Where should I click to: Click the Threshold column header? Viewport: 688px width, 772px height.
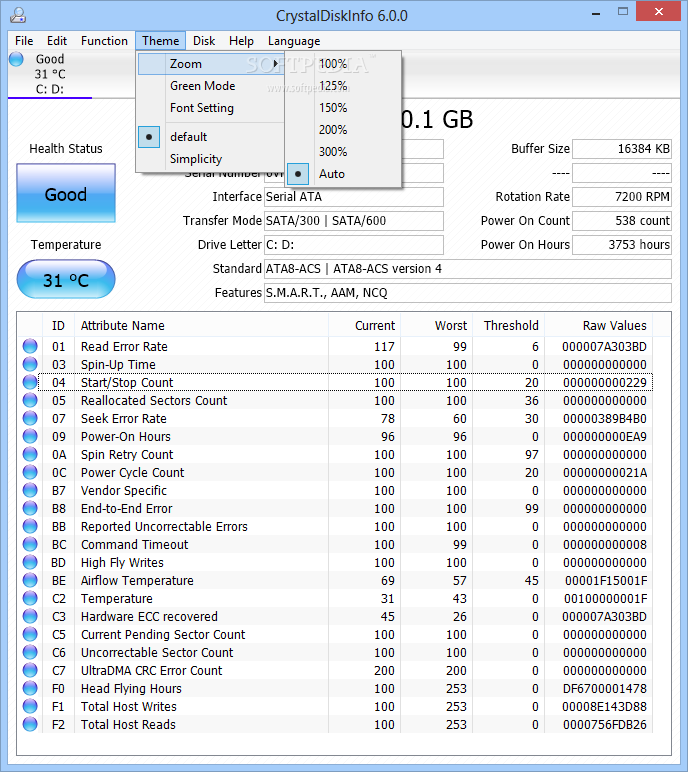508,325
